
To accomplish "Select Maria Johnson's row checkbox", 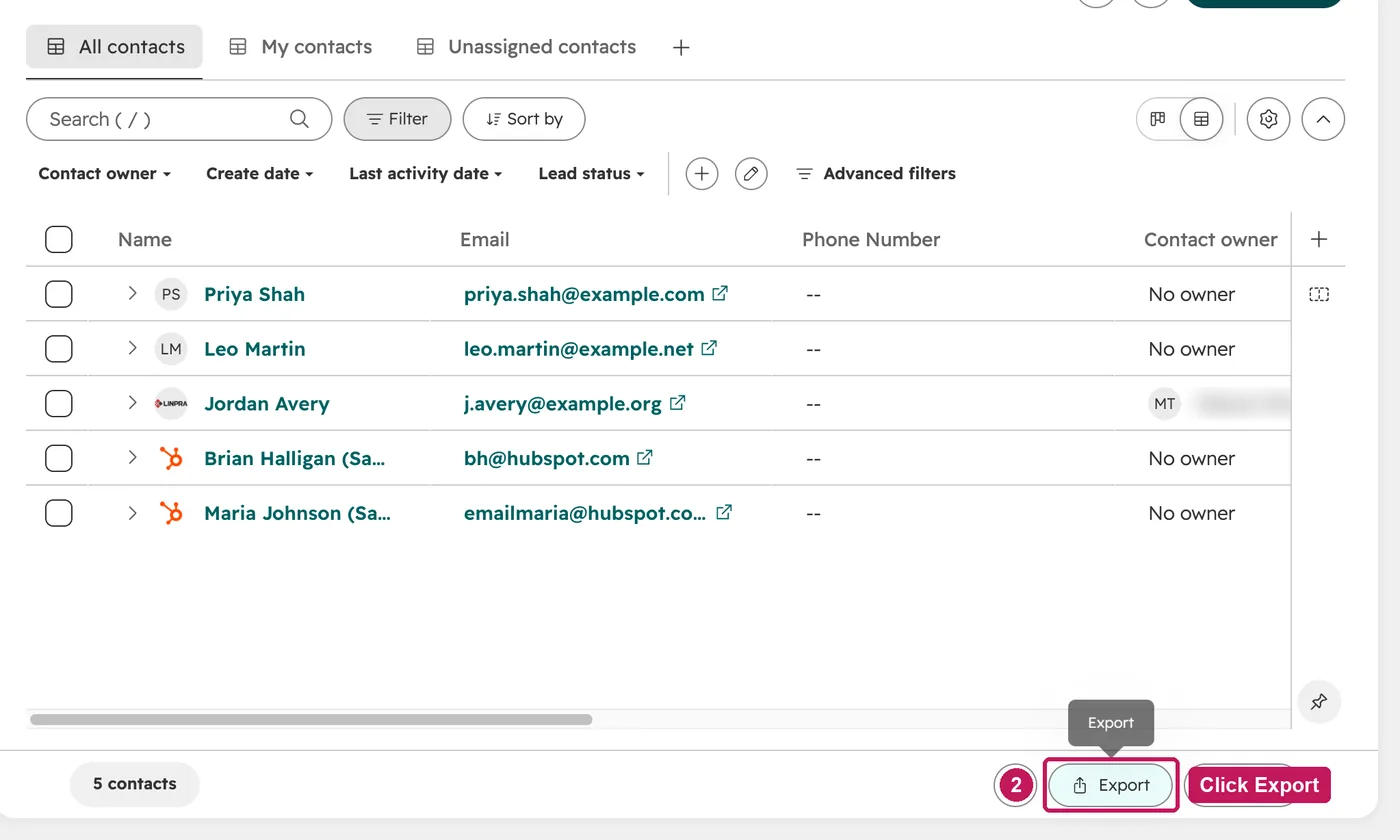I will [x=59, y=513].
